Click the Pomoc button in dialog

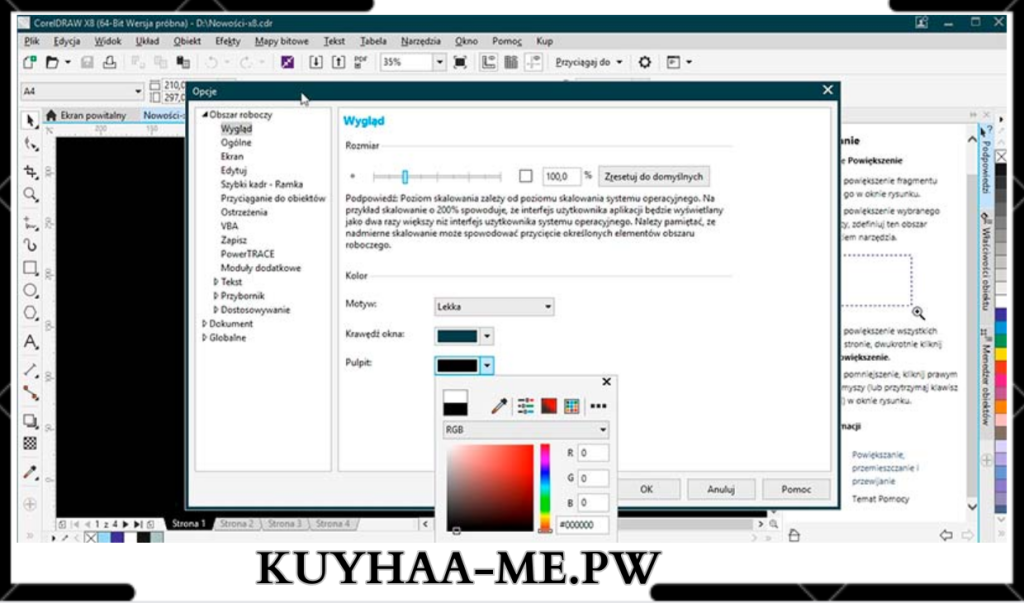point(796,489)
